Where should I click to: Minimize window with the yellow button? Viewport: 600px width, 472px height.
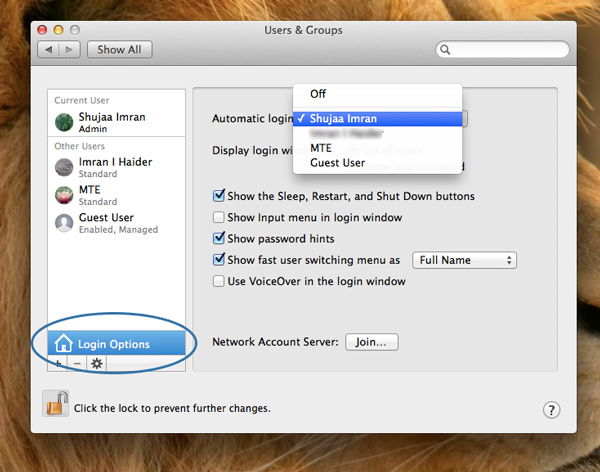point(59,30)
